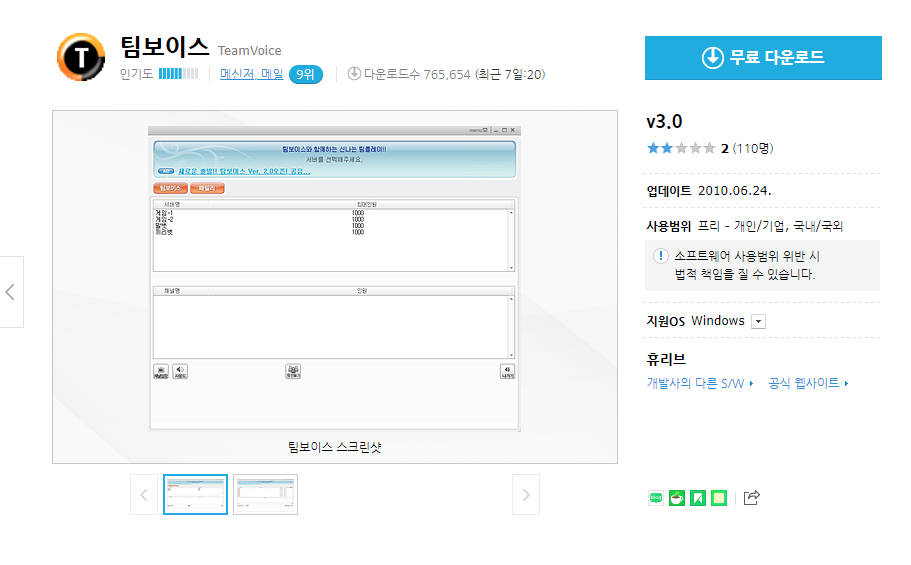Click the download count arrow icon
Image resolution: width=911 pixels, height=565 pixels.
pyautogui.click(x=354, y=74)
